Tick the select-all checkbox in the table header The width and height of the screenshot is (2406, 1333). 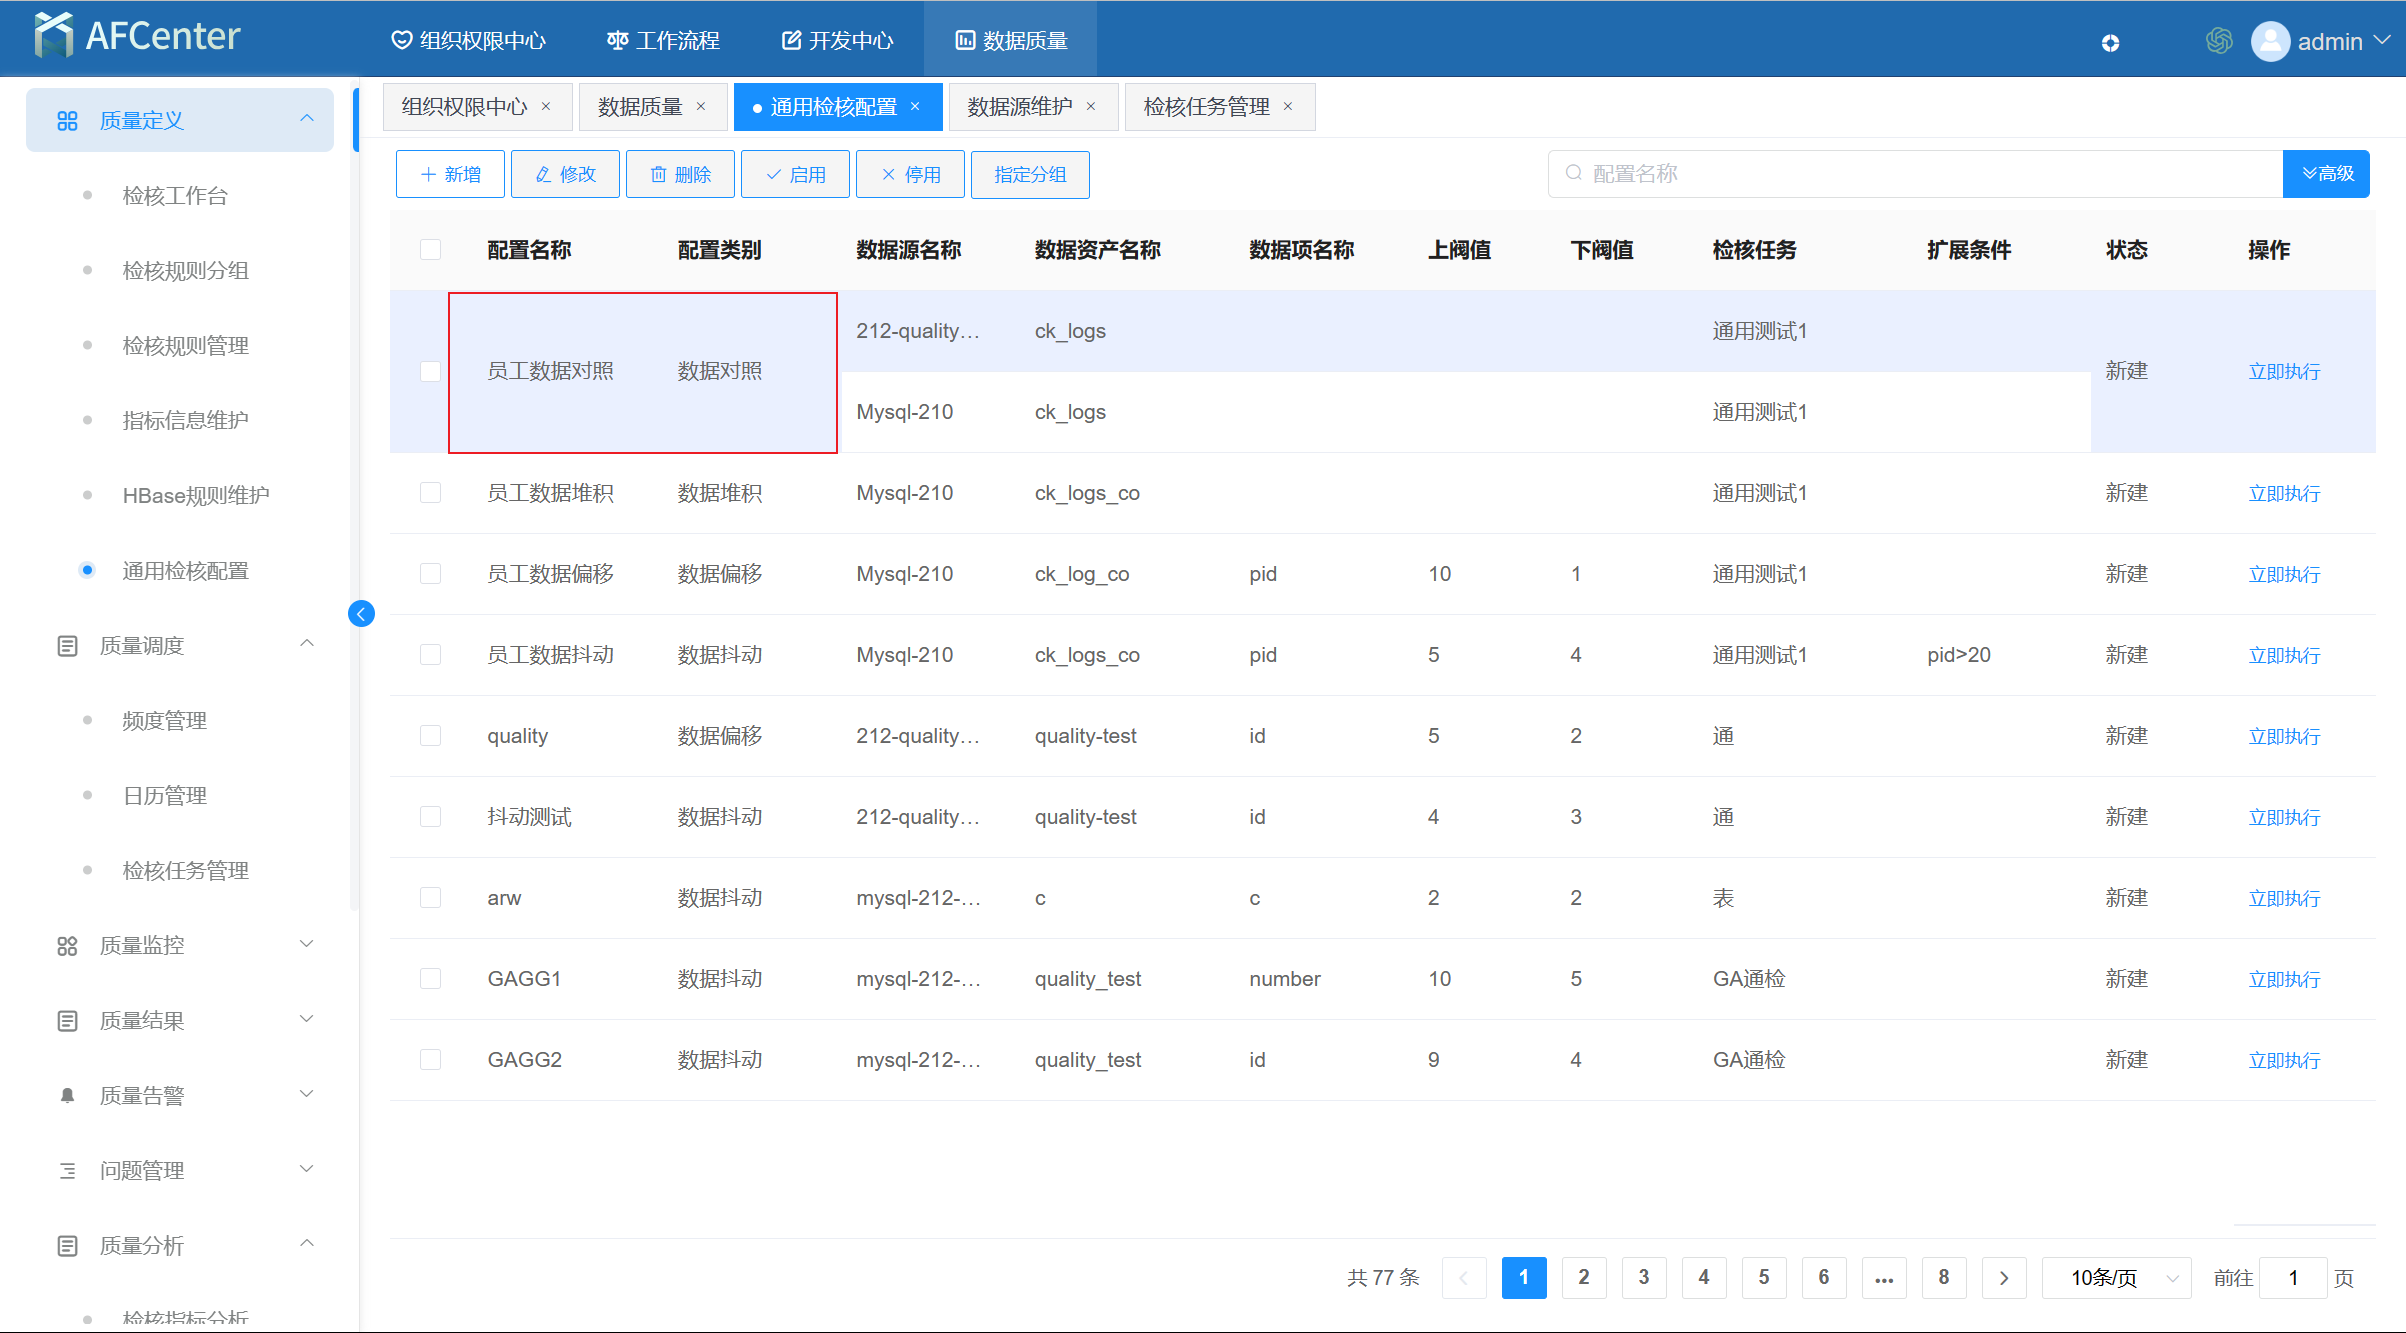(430, 250)
